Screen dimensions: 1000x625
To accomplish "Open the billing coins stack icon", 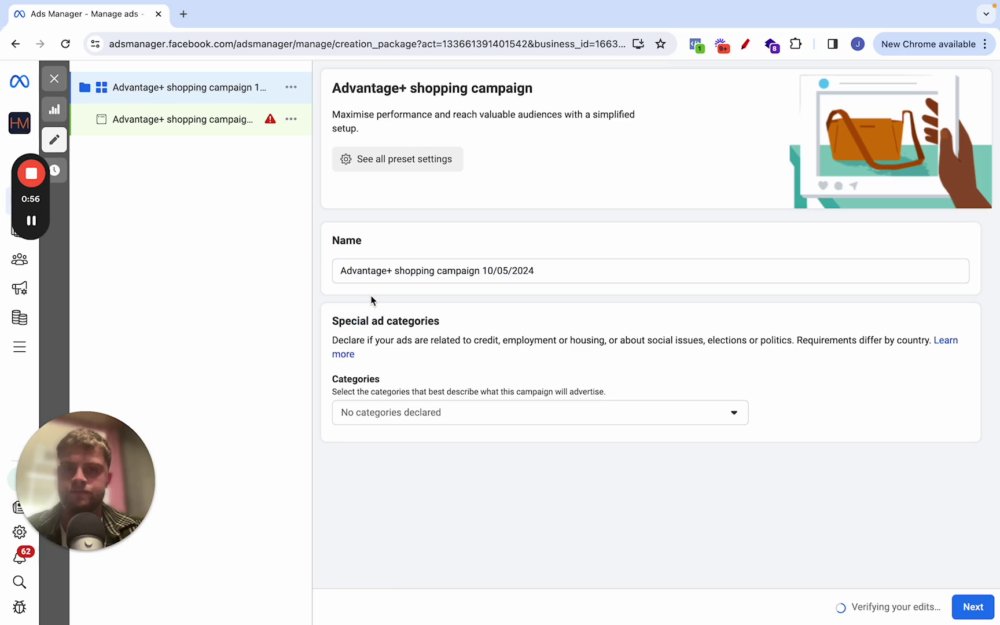I will [19, 317].
